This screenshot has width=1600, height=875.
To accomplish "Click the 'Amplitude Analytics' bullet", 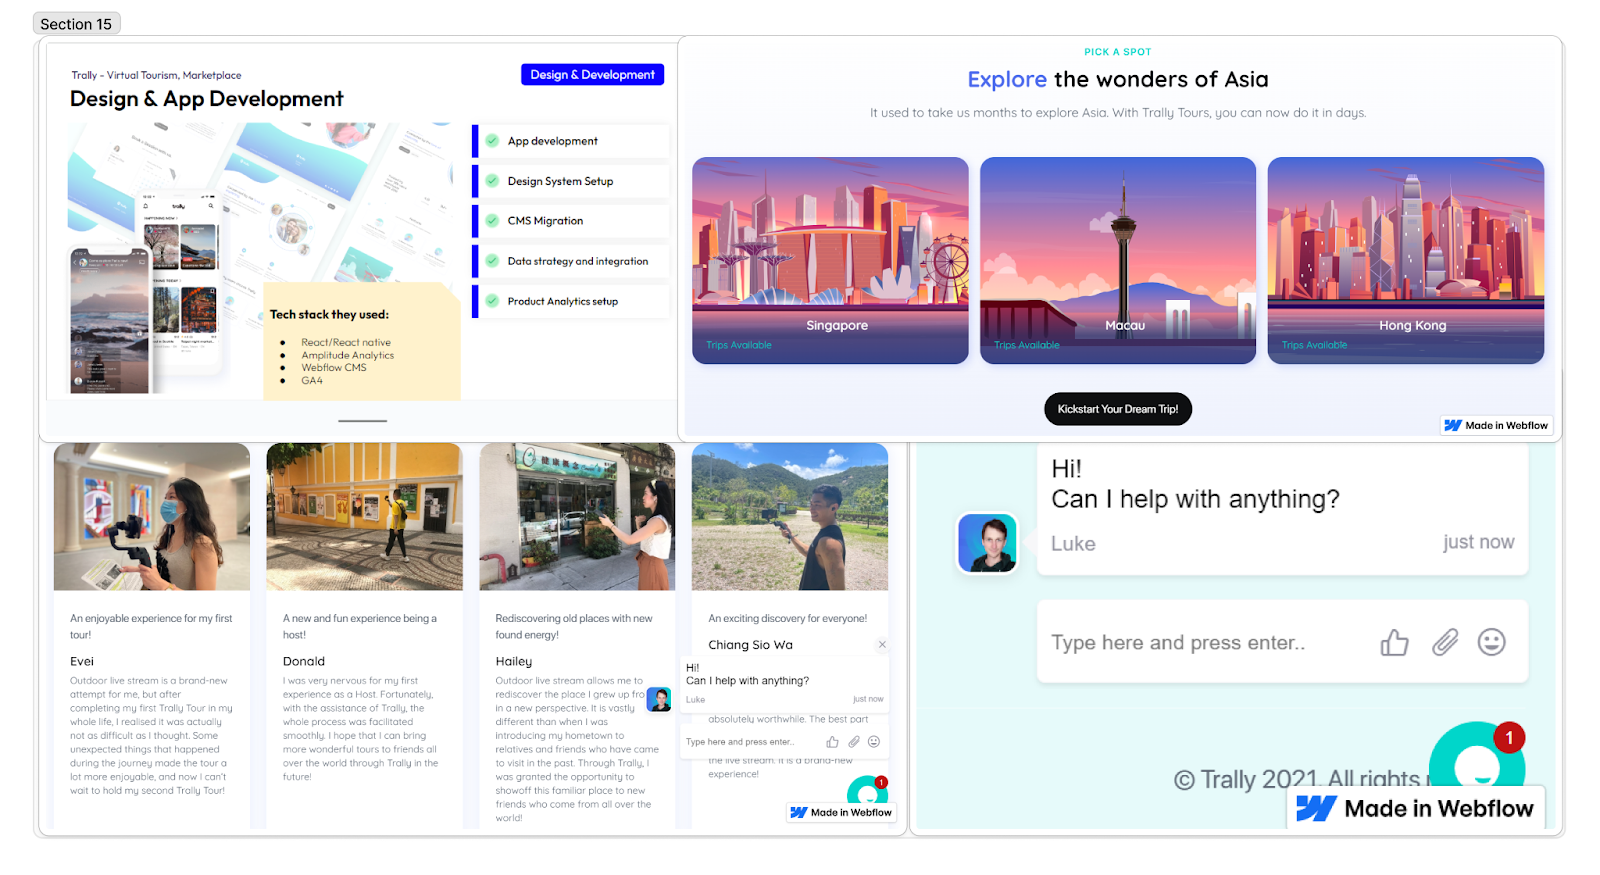I will [348, 355].
